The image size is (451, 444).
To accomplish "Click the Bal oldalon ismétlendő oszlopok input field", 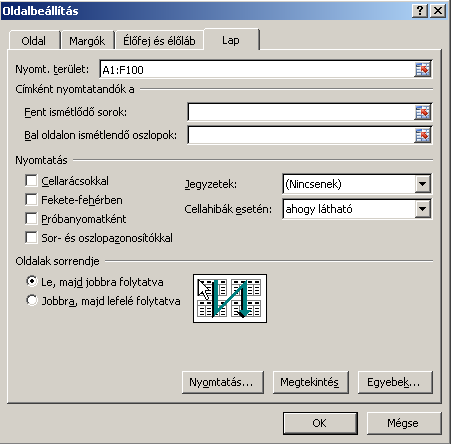I will pyautogui.click(x=301, y=135).
